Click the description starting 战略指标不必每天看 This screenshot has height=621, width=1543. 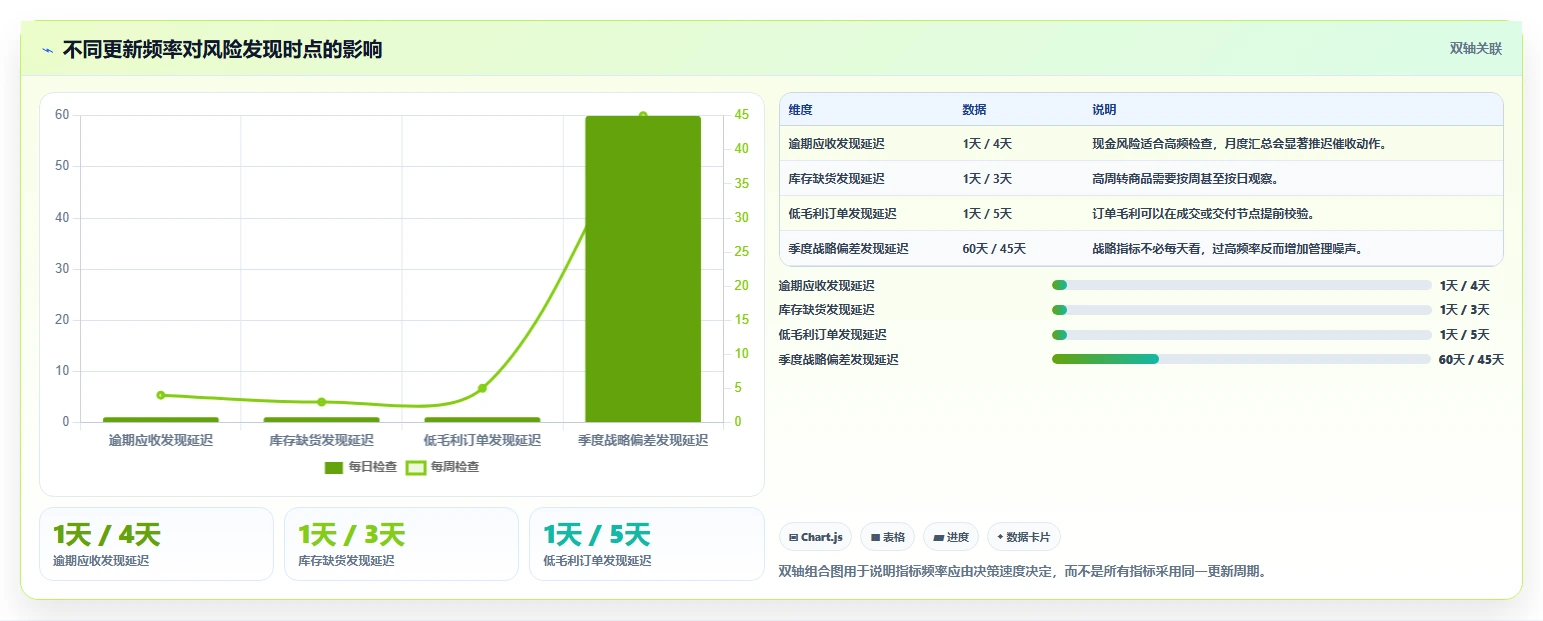[x=1228, y=249]
